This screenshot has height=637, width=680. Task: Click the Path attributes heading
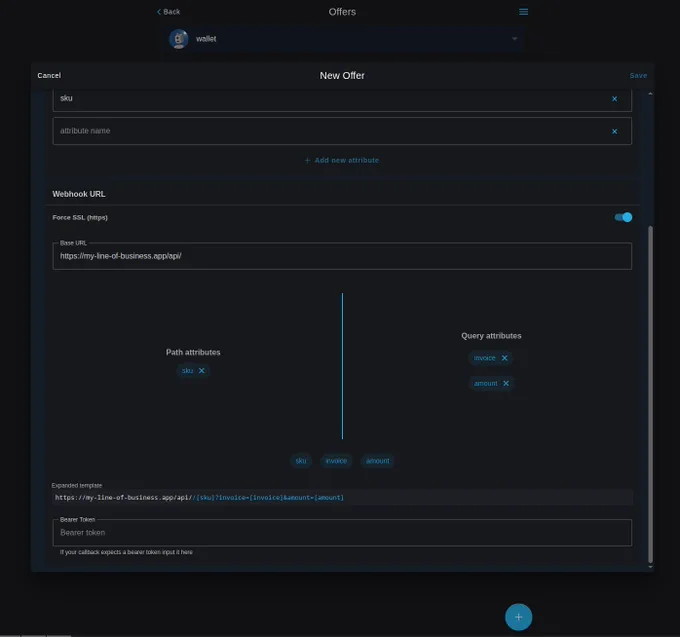193,353
